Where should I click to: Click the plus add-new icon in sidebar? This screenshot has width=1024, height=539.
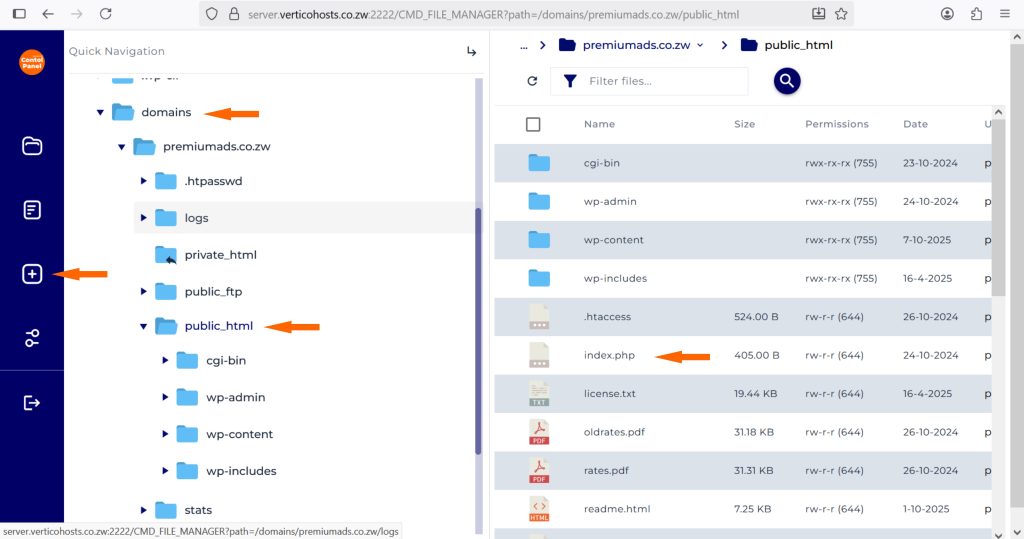[32, 274]
